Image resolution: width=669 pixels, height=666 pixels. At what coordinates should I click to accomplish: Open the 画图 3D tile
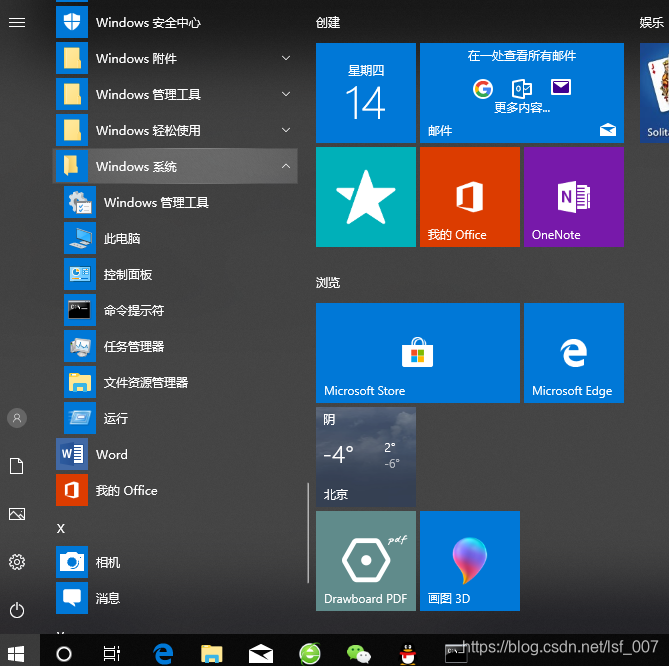coord(470,561)
